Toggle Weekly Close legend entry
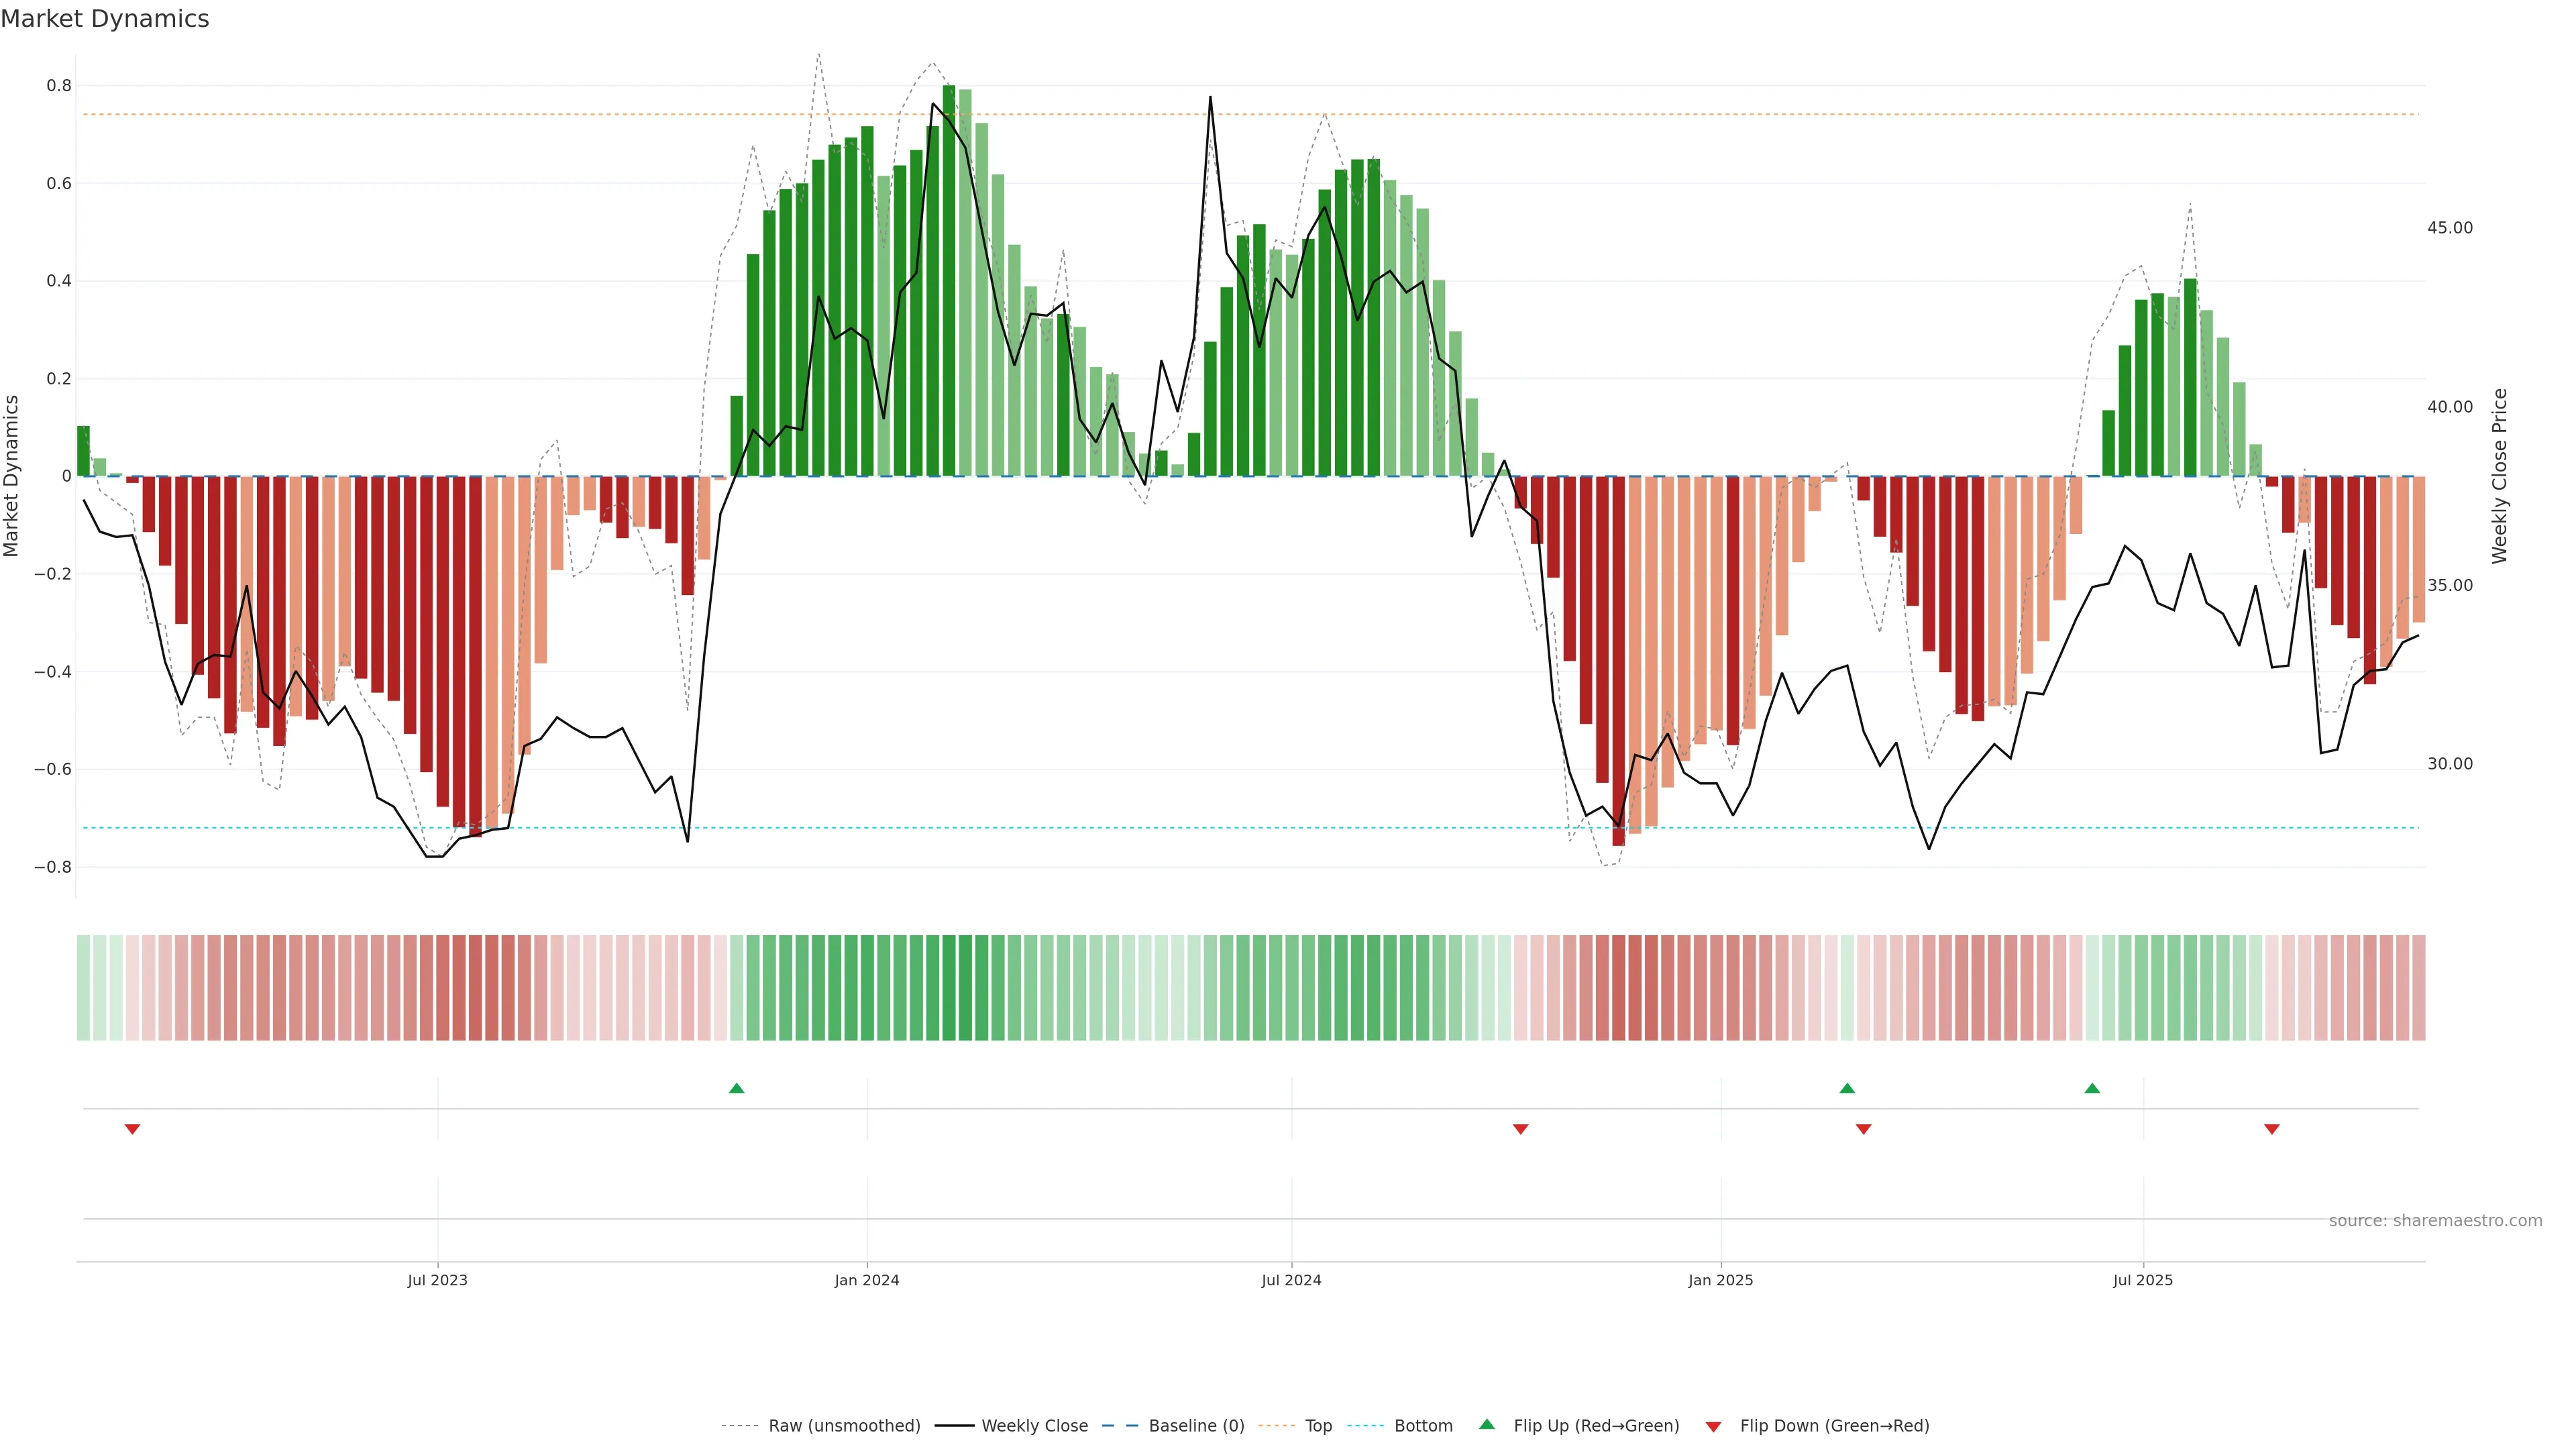This screenshot has height=1449, width=2576. pyautogui.click(x=1034, y=1426)
